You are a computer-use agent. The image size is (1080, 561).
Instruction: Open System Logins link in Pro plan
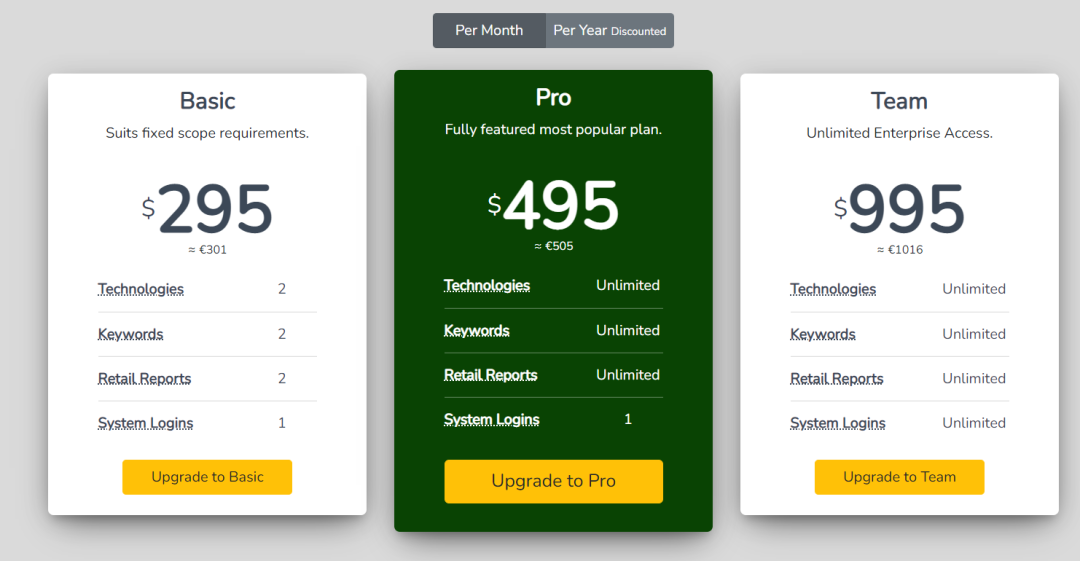pos(492,420)
